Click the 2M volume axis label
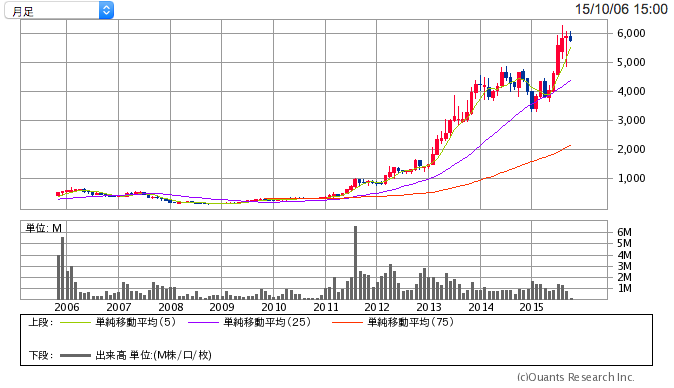The height and width of the screenshot is (388, 674). click(624, 278)
